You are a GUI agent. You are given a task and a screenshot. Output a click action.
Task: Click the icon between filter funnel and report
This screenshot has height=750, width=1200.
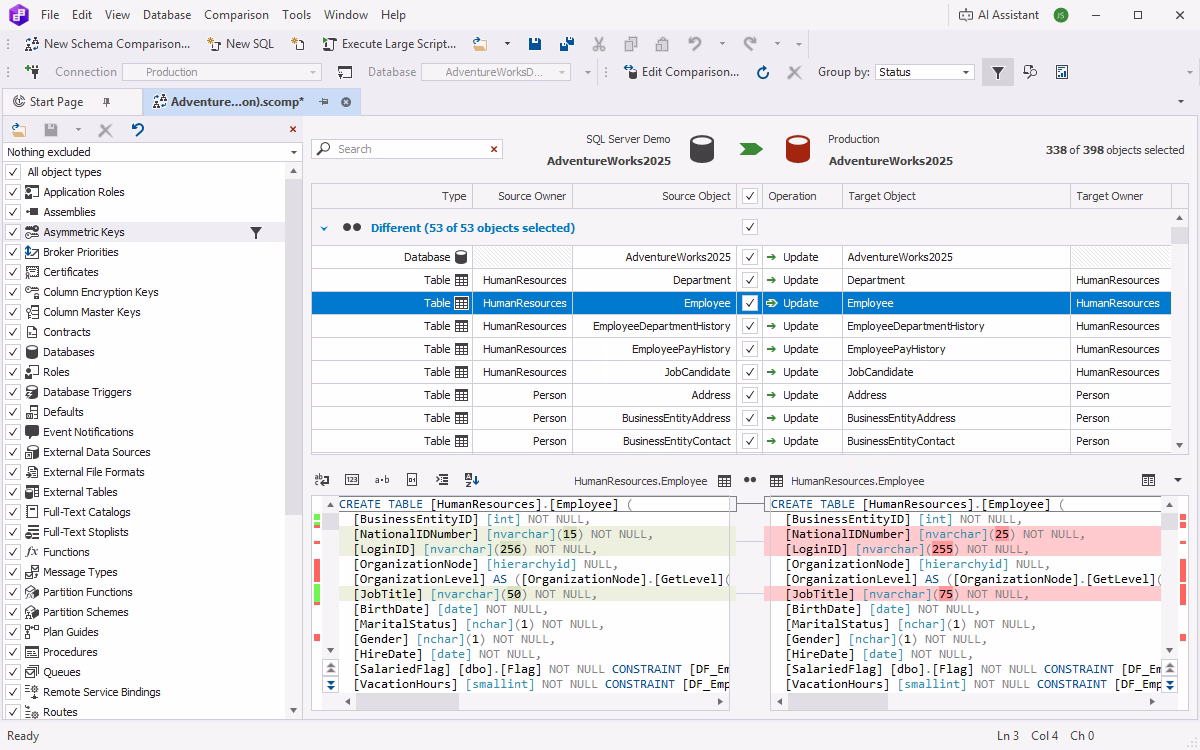(1030, 72)
